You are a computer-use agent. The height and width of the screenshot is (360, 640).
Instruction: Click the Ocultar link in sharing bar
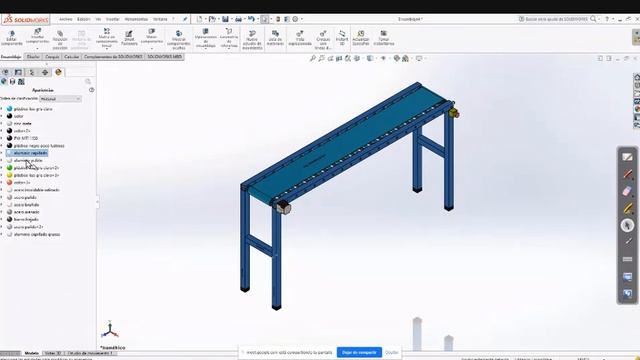pos(391,352)
